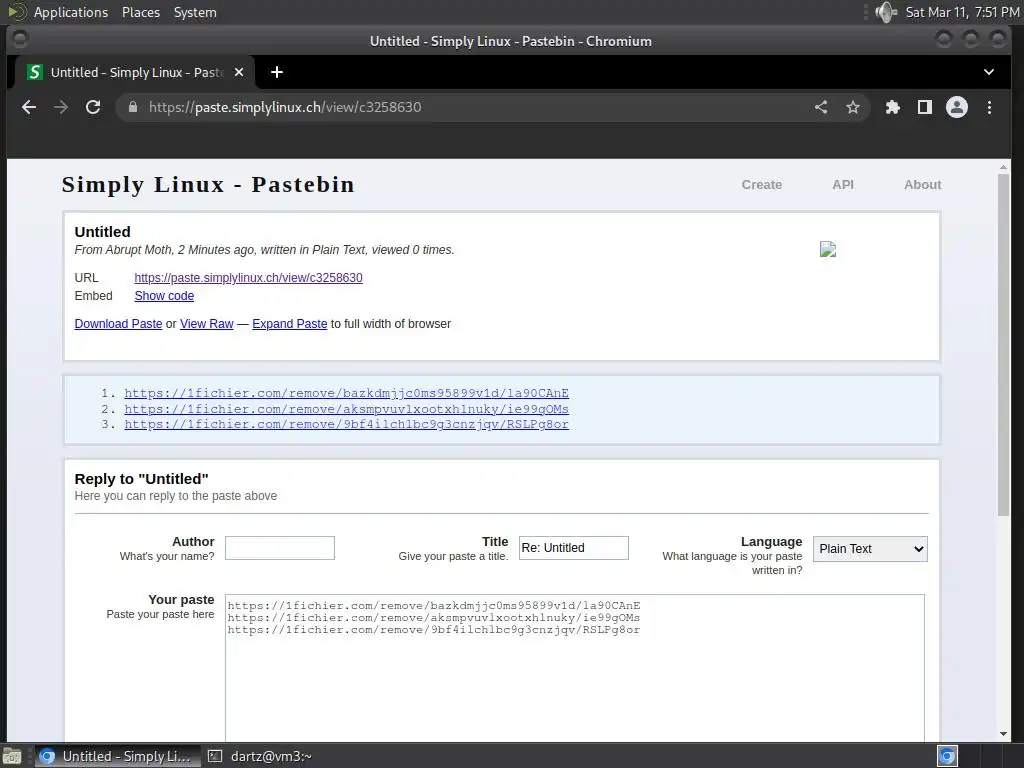The height and width of the screenshot is (768, 1024).
Task: Close the Untitled - Simply Linux tab
Action: pyautogui.click(x=239, y=72)
